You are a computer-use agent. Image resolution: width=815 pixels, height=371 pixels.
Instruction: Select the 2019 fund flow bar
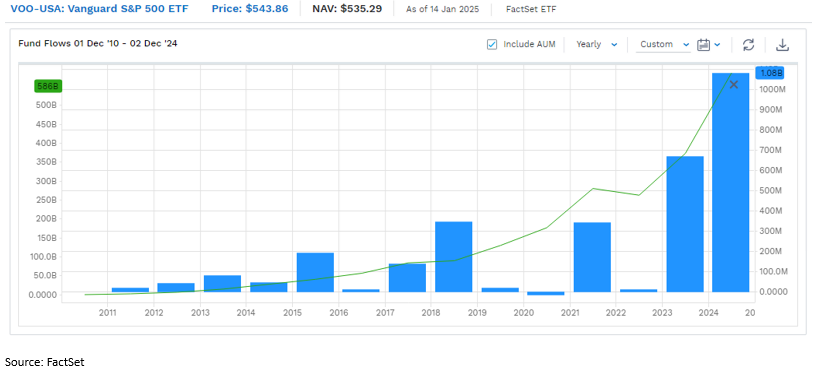click(x=499, y=290)
